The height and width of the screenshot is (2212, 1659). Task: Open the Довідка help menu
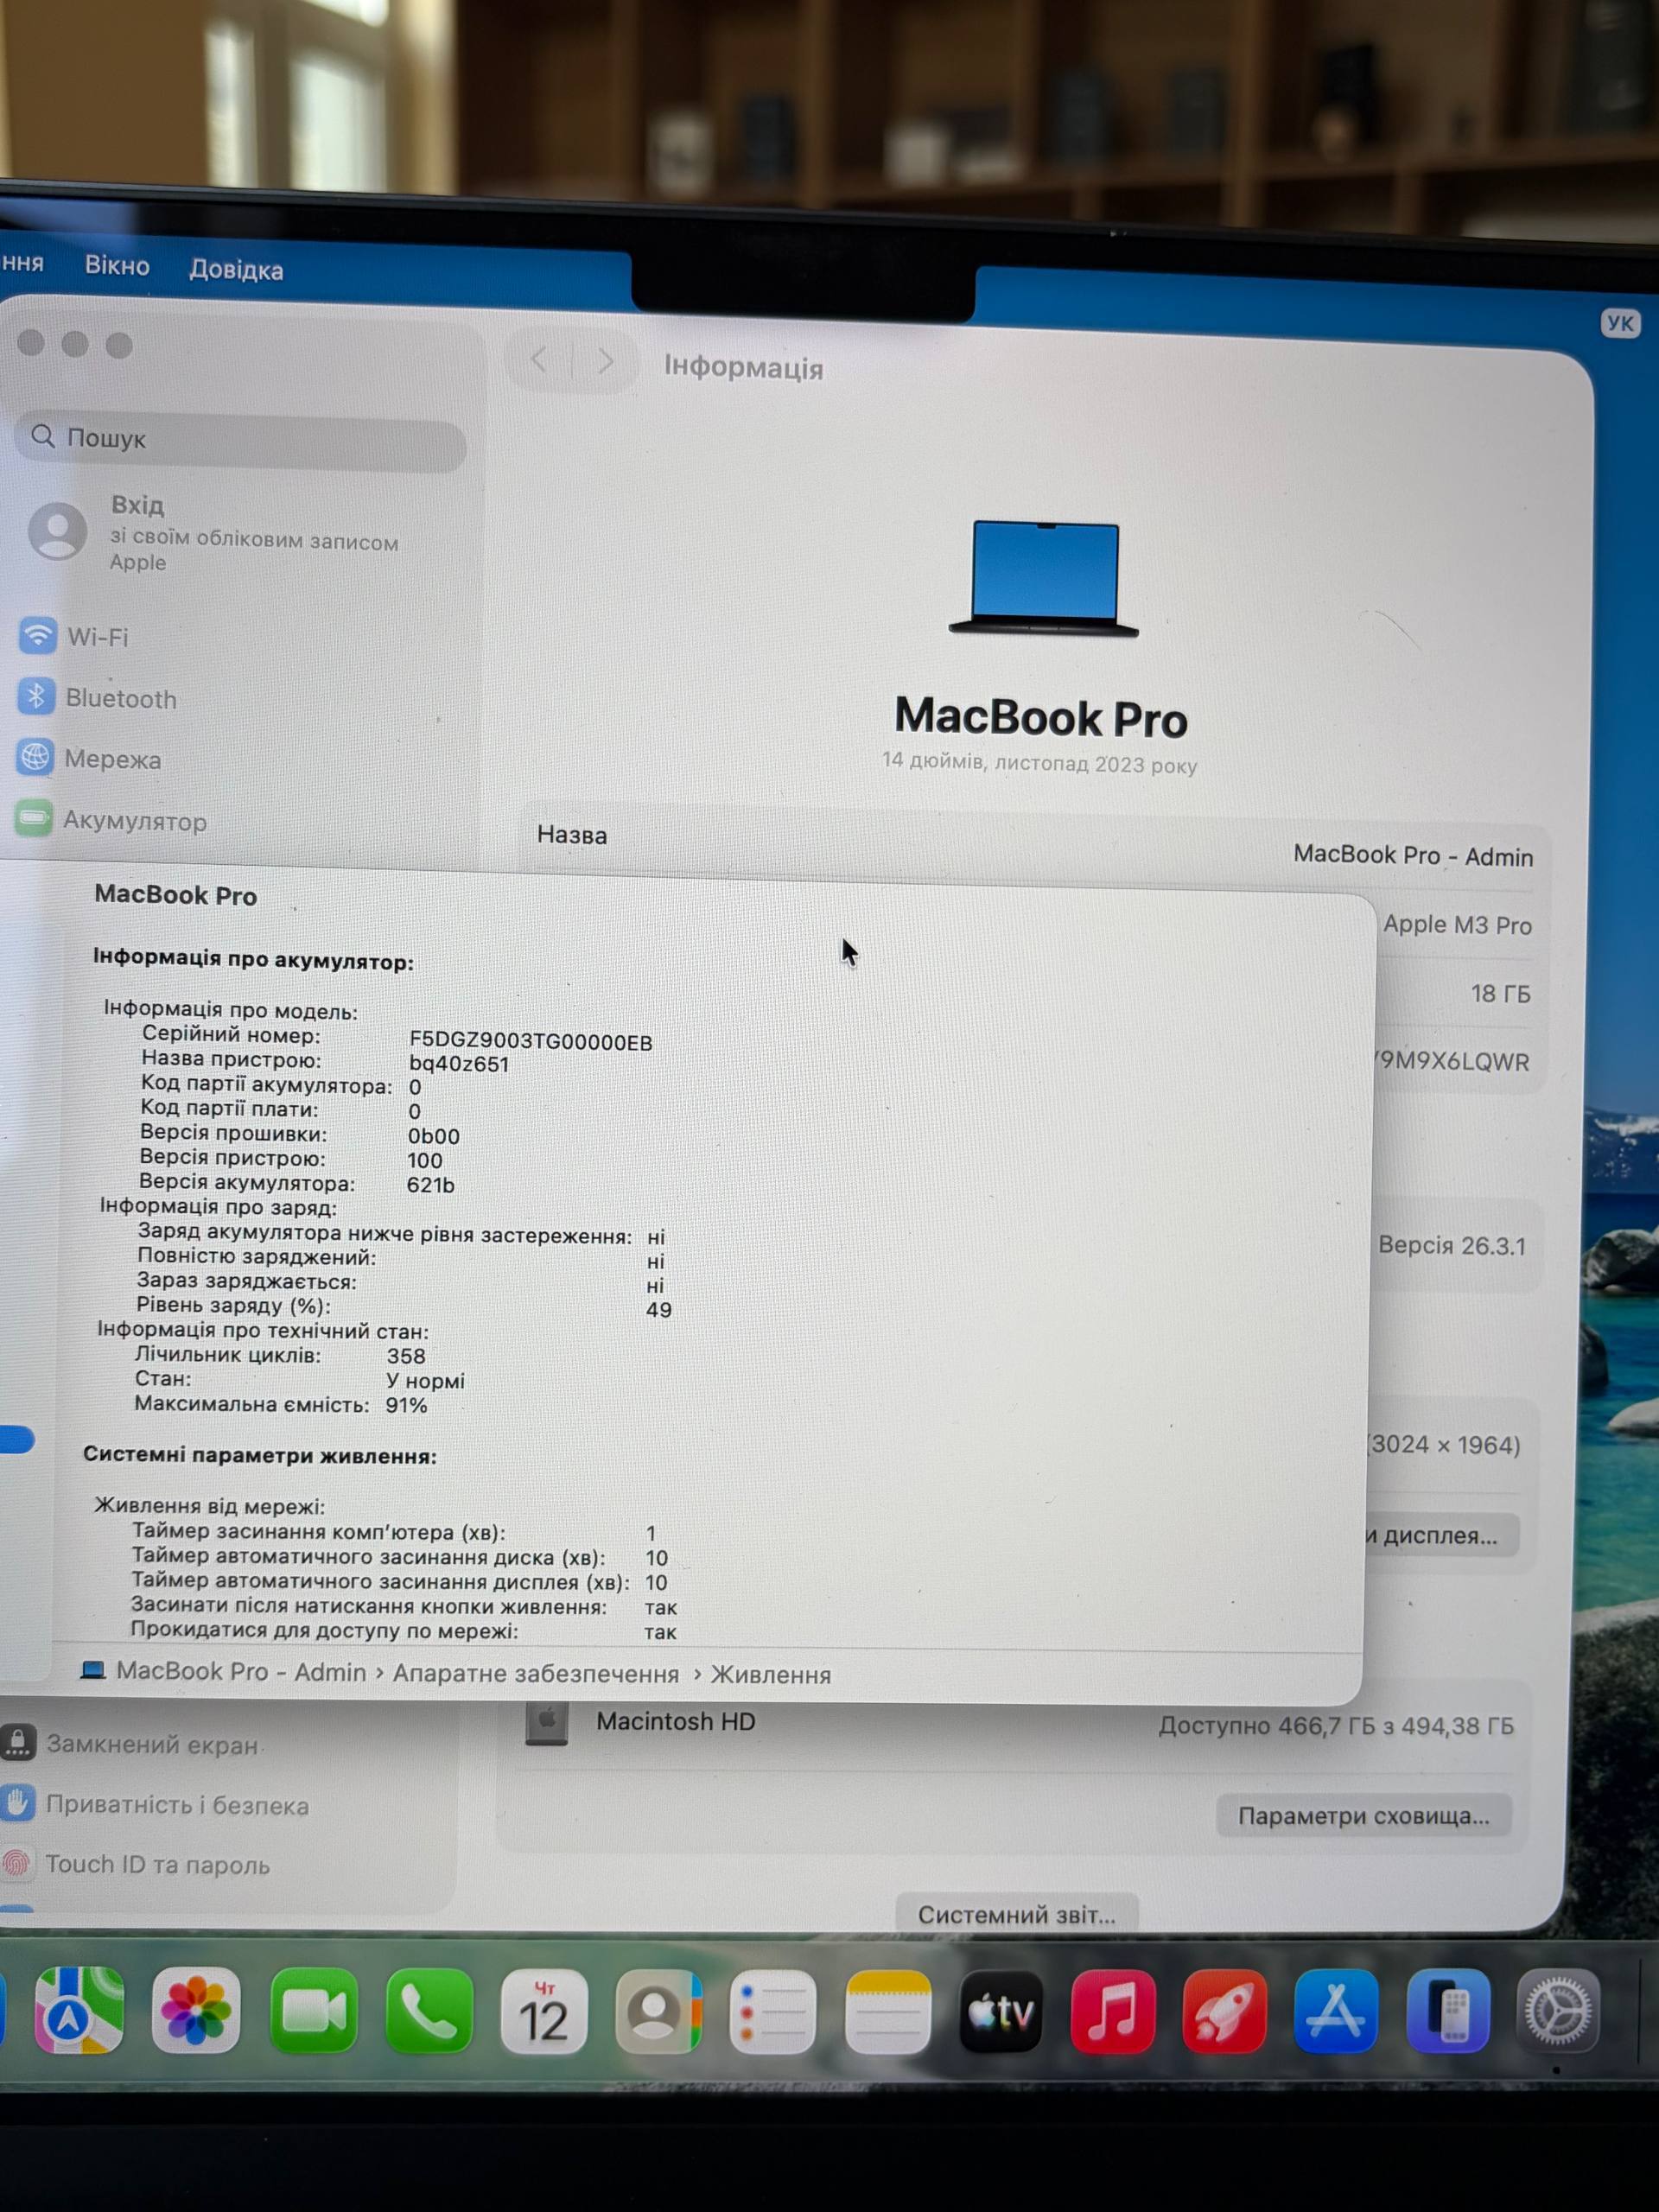236,270
